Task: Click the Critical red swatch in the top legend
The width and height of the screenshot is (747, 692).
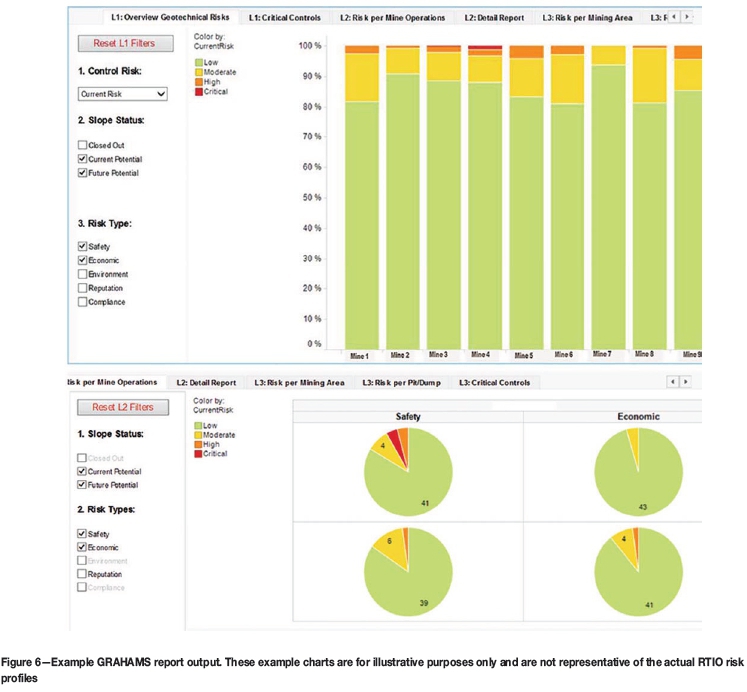Action: pos(198,92)
